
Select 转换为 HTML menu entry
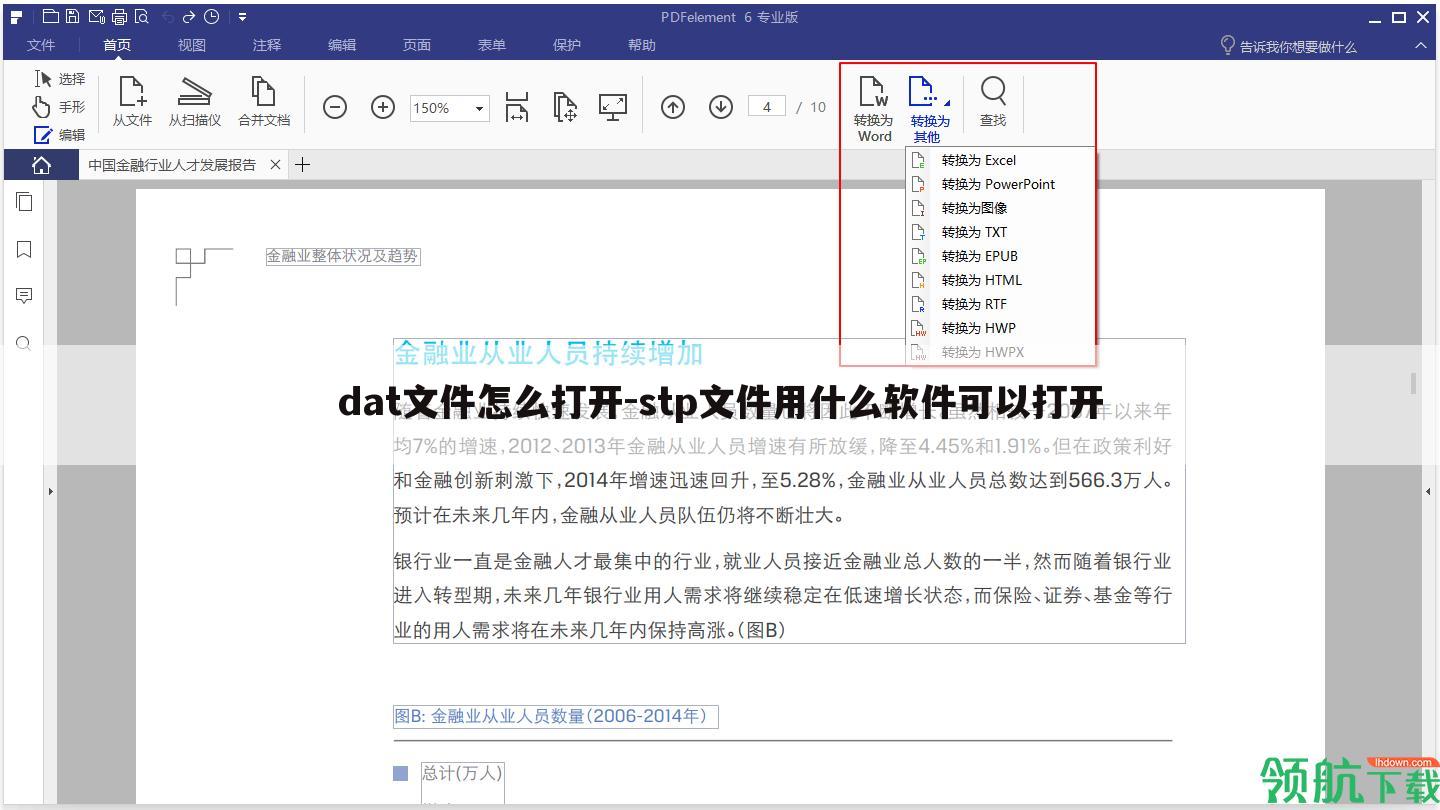click(x=1000, y=280)
